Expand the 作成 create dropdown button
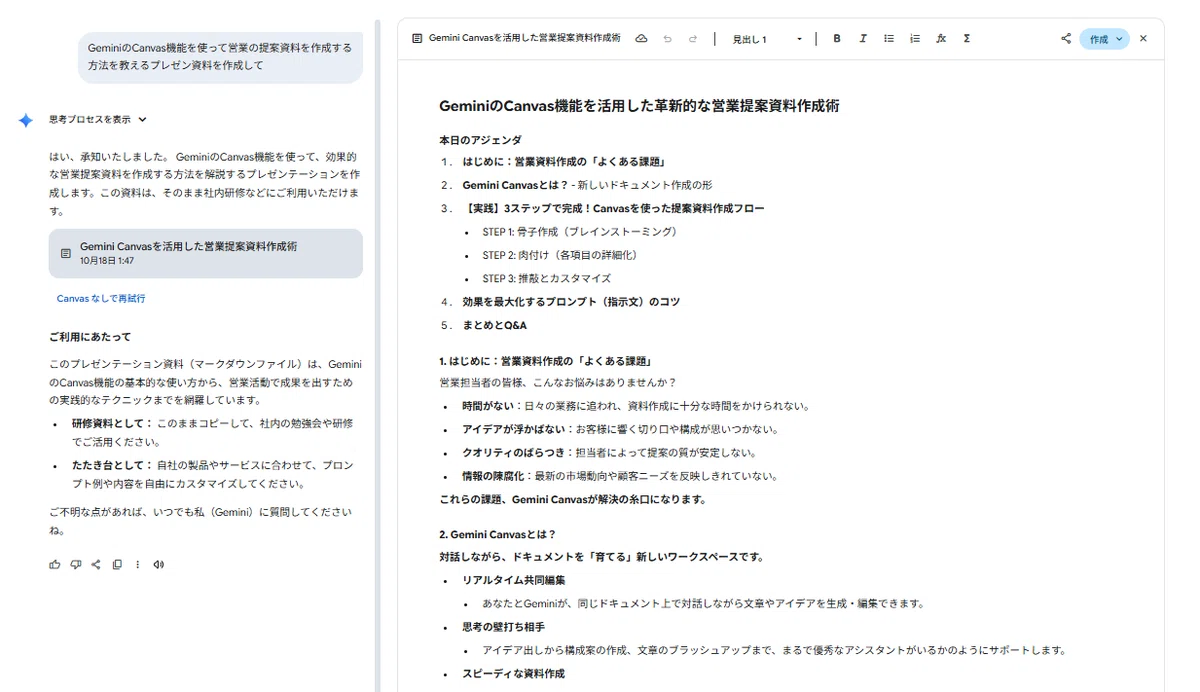The height and width of the screenshot is (692, 1200). point(1104,39)
